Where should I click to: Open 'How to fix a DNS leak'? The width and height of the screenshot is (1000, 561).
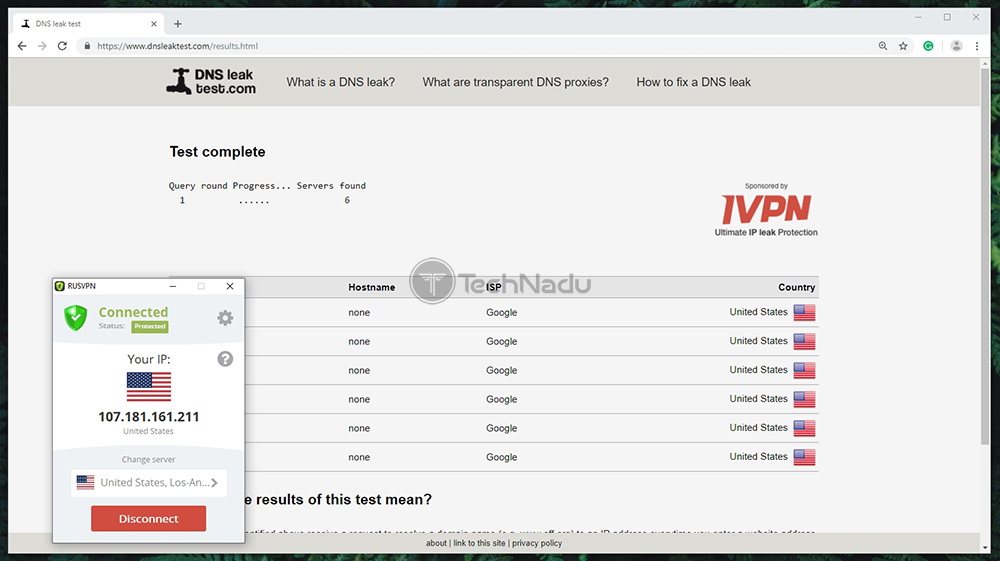coord(693,82)
